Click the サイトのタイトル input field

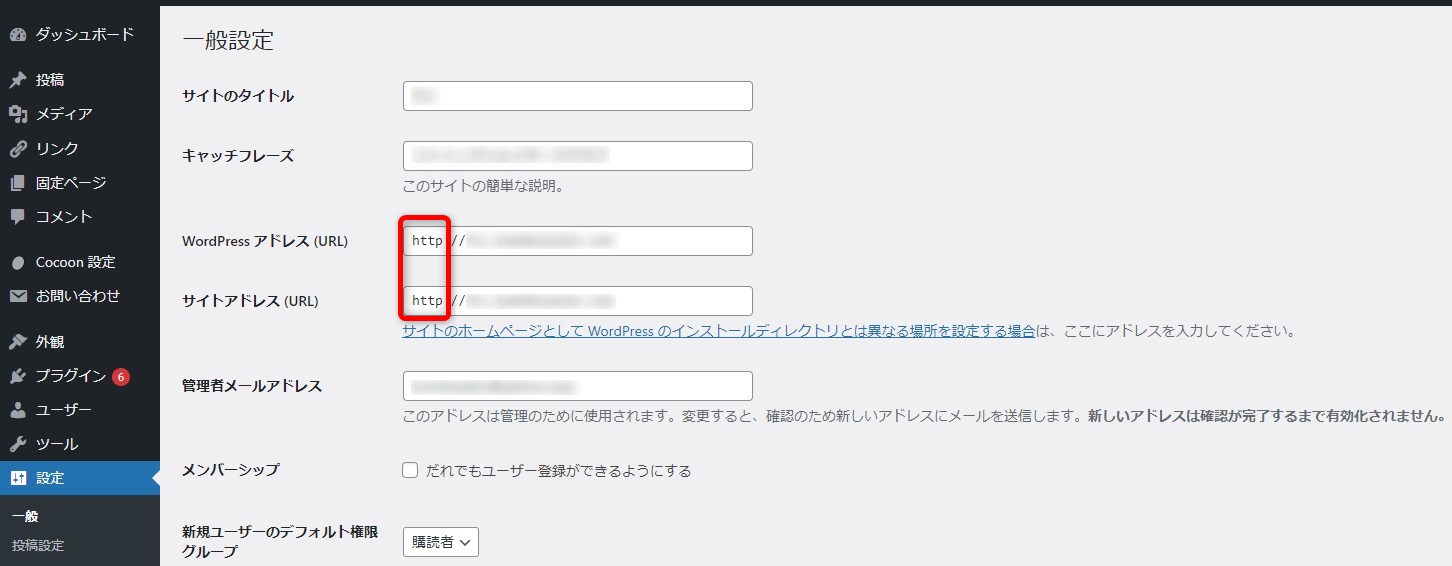[577, 96]
